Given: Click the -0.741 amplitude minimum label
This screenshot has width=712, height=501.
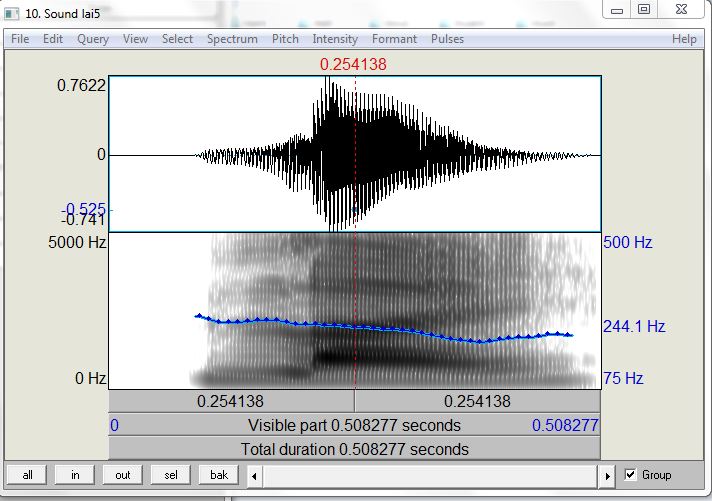Looking at the screenshot, I should pyautogui.click(x=83, y=221).
